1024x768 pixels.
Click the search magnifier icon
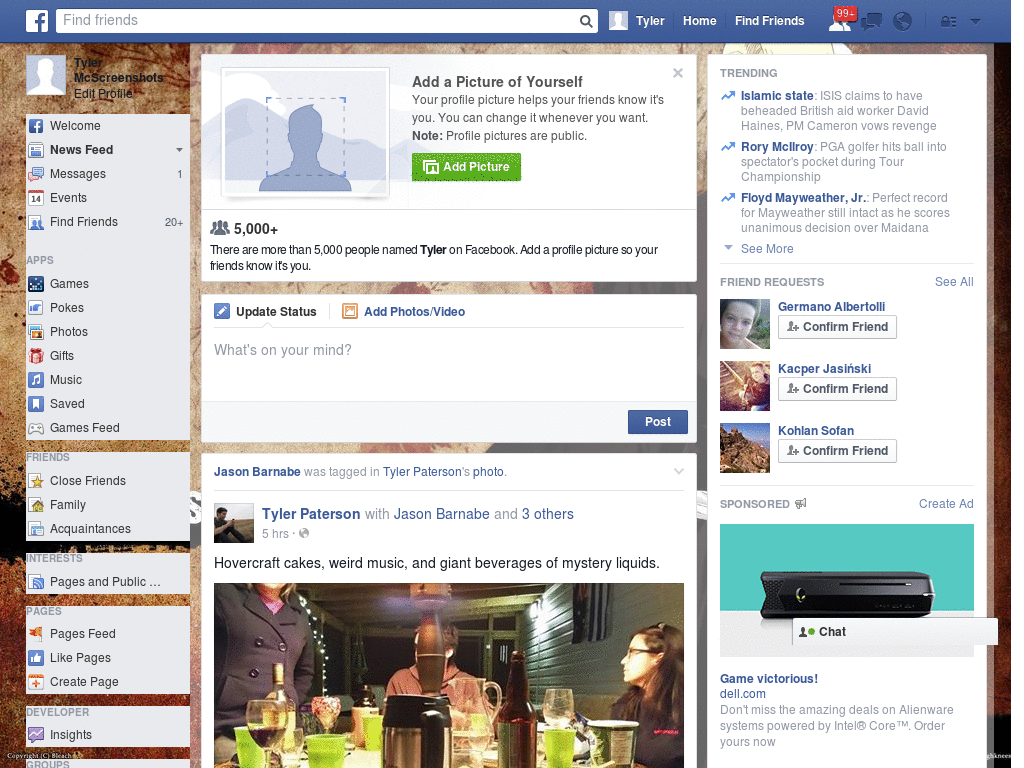(586, 22)
